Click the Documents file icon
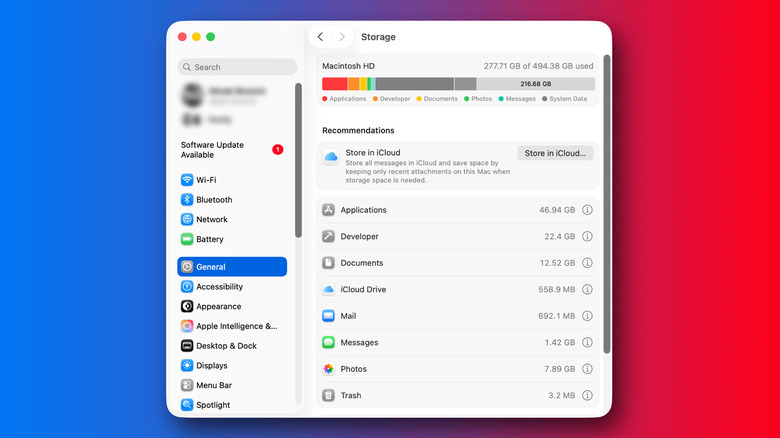 click(x=328, y=263)
